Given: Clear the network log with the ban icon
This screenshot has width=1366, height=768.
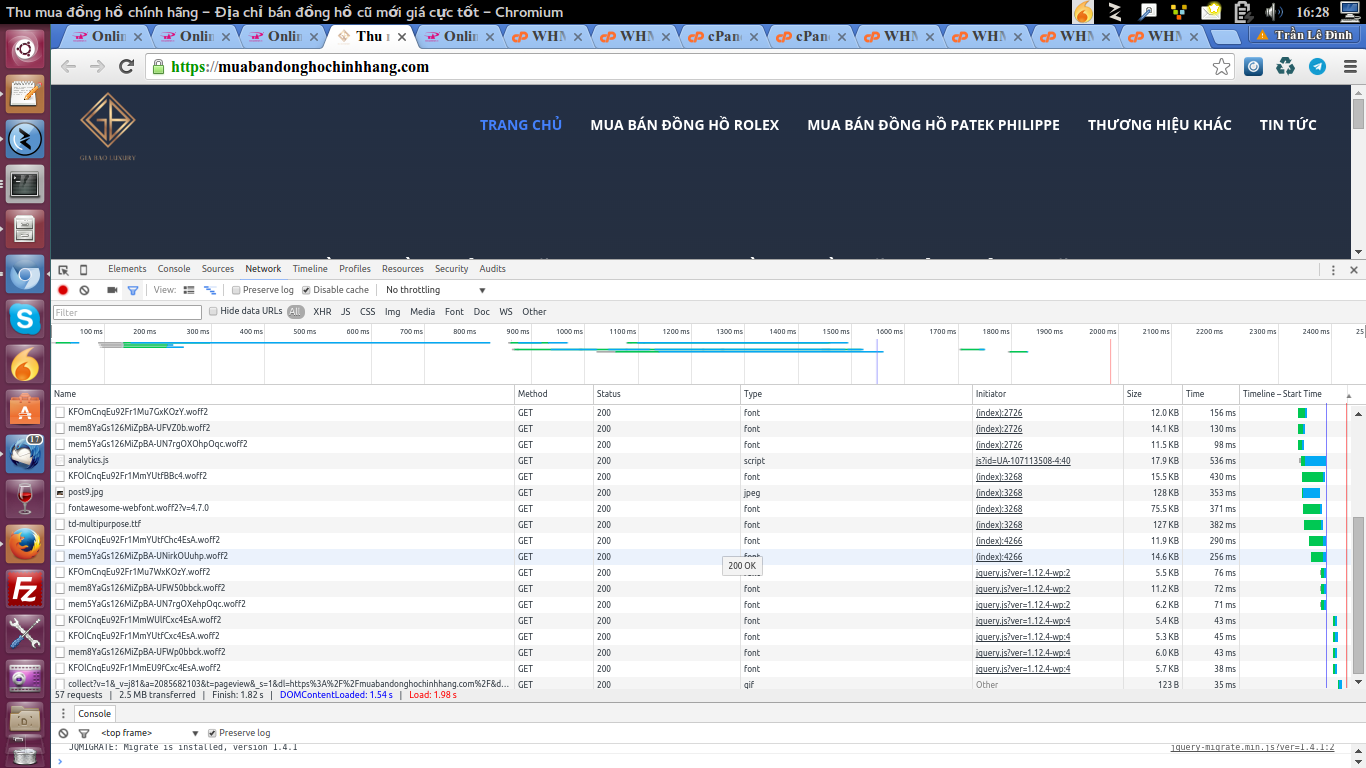Looking at the screenshot, I should click(x=84, y=290).
